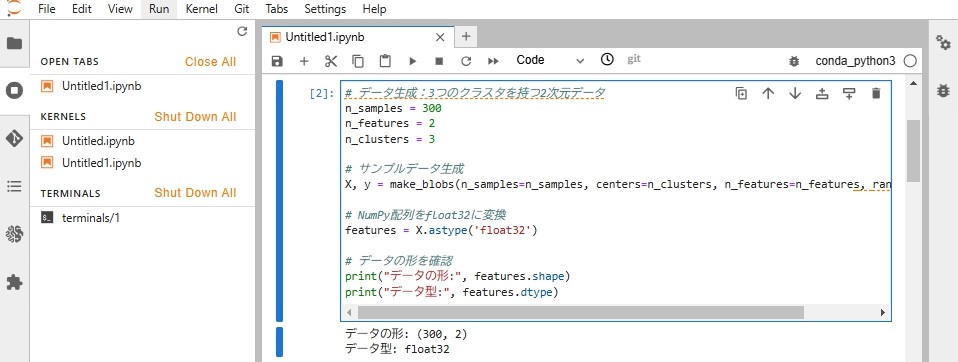This screenshot has width=958, height=362.
Task: Move the cell up with arrow icon
Action: tap(768, 93)
